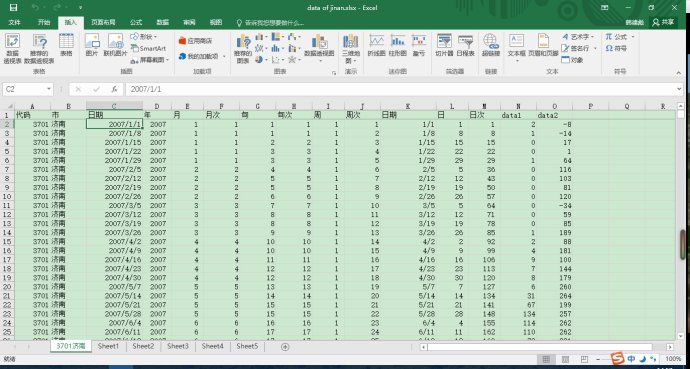Insert a Picture (图片) from file
This screenshot has width=690, height=369.
[92, 45]
